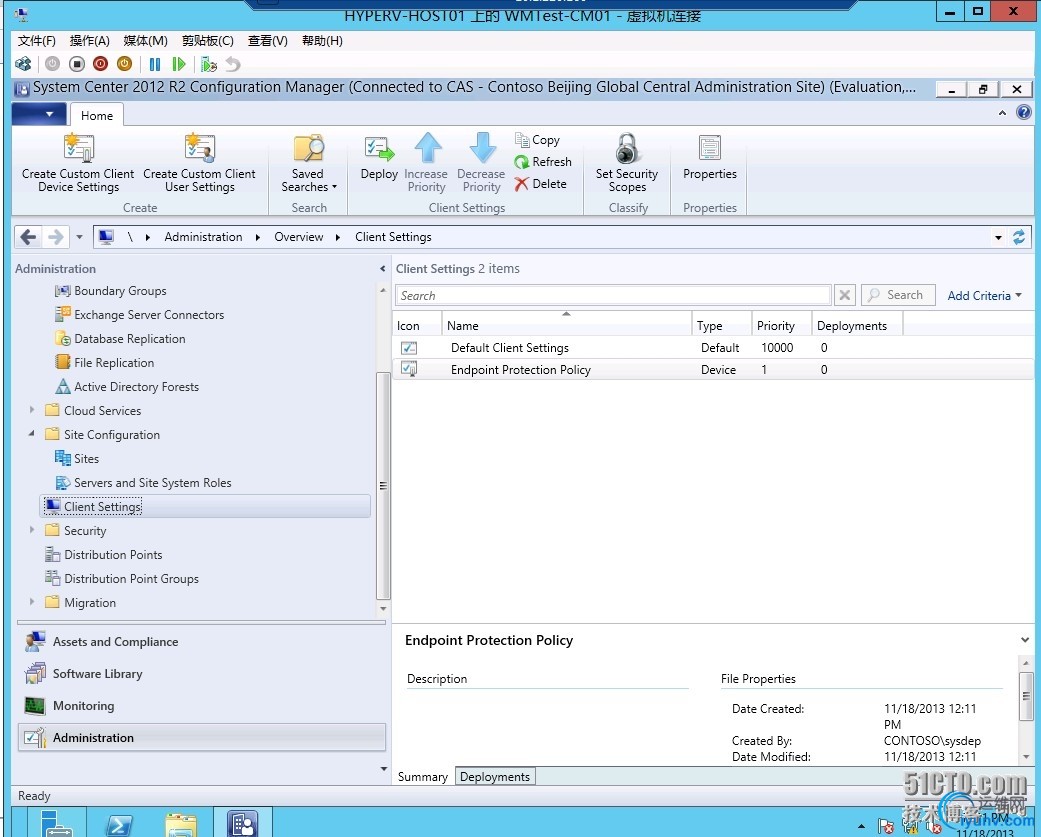The height and width of the screenshot is (837, 1041).
Task: Collapse the ribbon with the caret
Action: 1002,114
